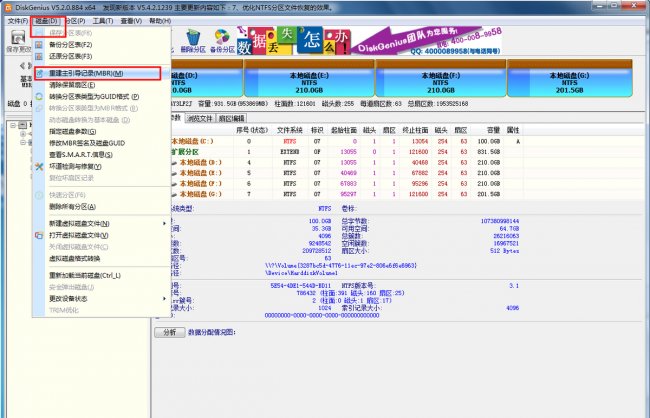Choose 虚拟磁盘格式转换
This screenshot has height=418, width=650.
[75, 259]
